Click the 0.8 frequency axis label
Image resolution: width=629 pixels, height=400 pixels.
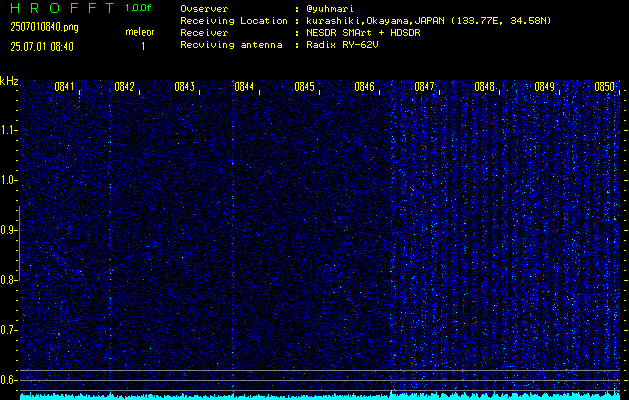pyautogui.click(x=9, y=280)
